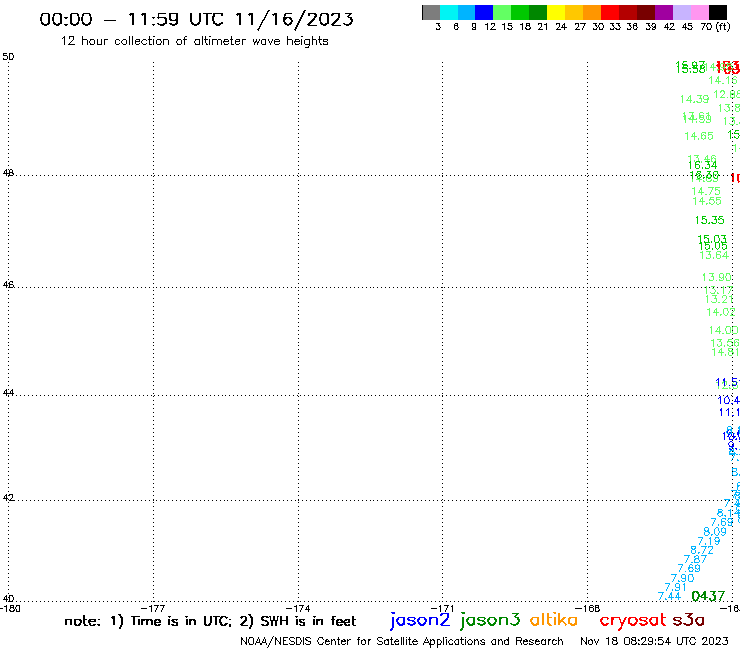Click the wave height value 7.91

675,587
